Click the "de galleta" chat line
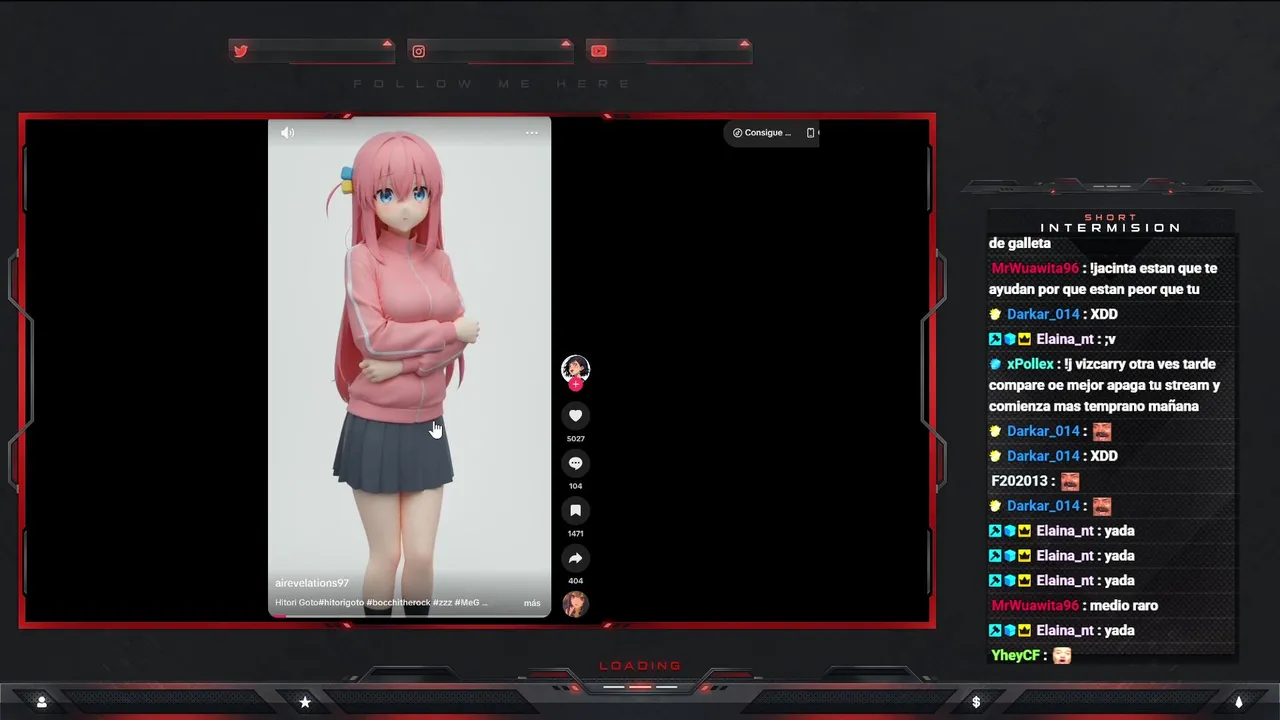Image resolution: width=1280 pixels, height=720 pixels. (1020, 243)
